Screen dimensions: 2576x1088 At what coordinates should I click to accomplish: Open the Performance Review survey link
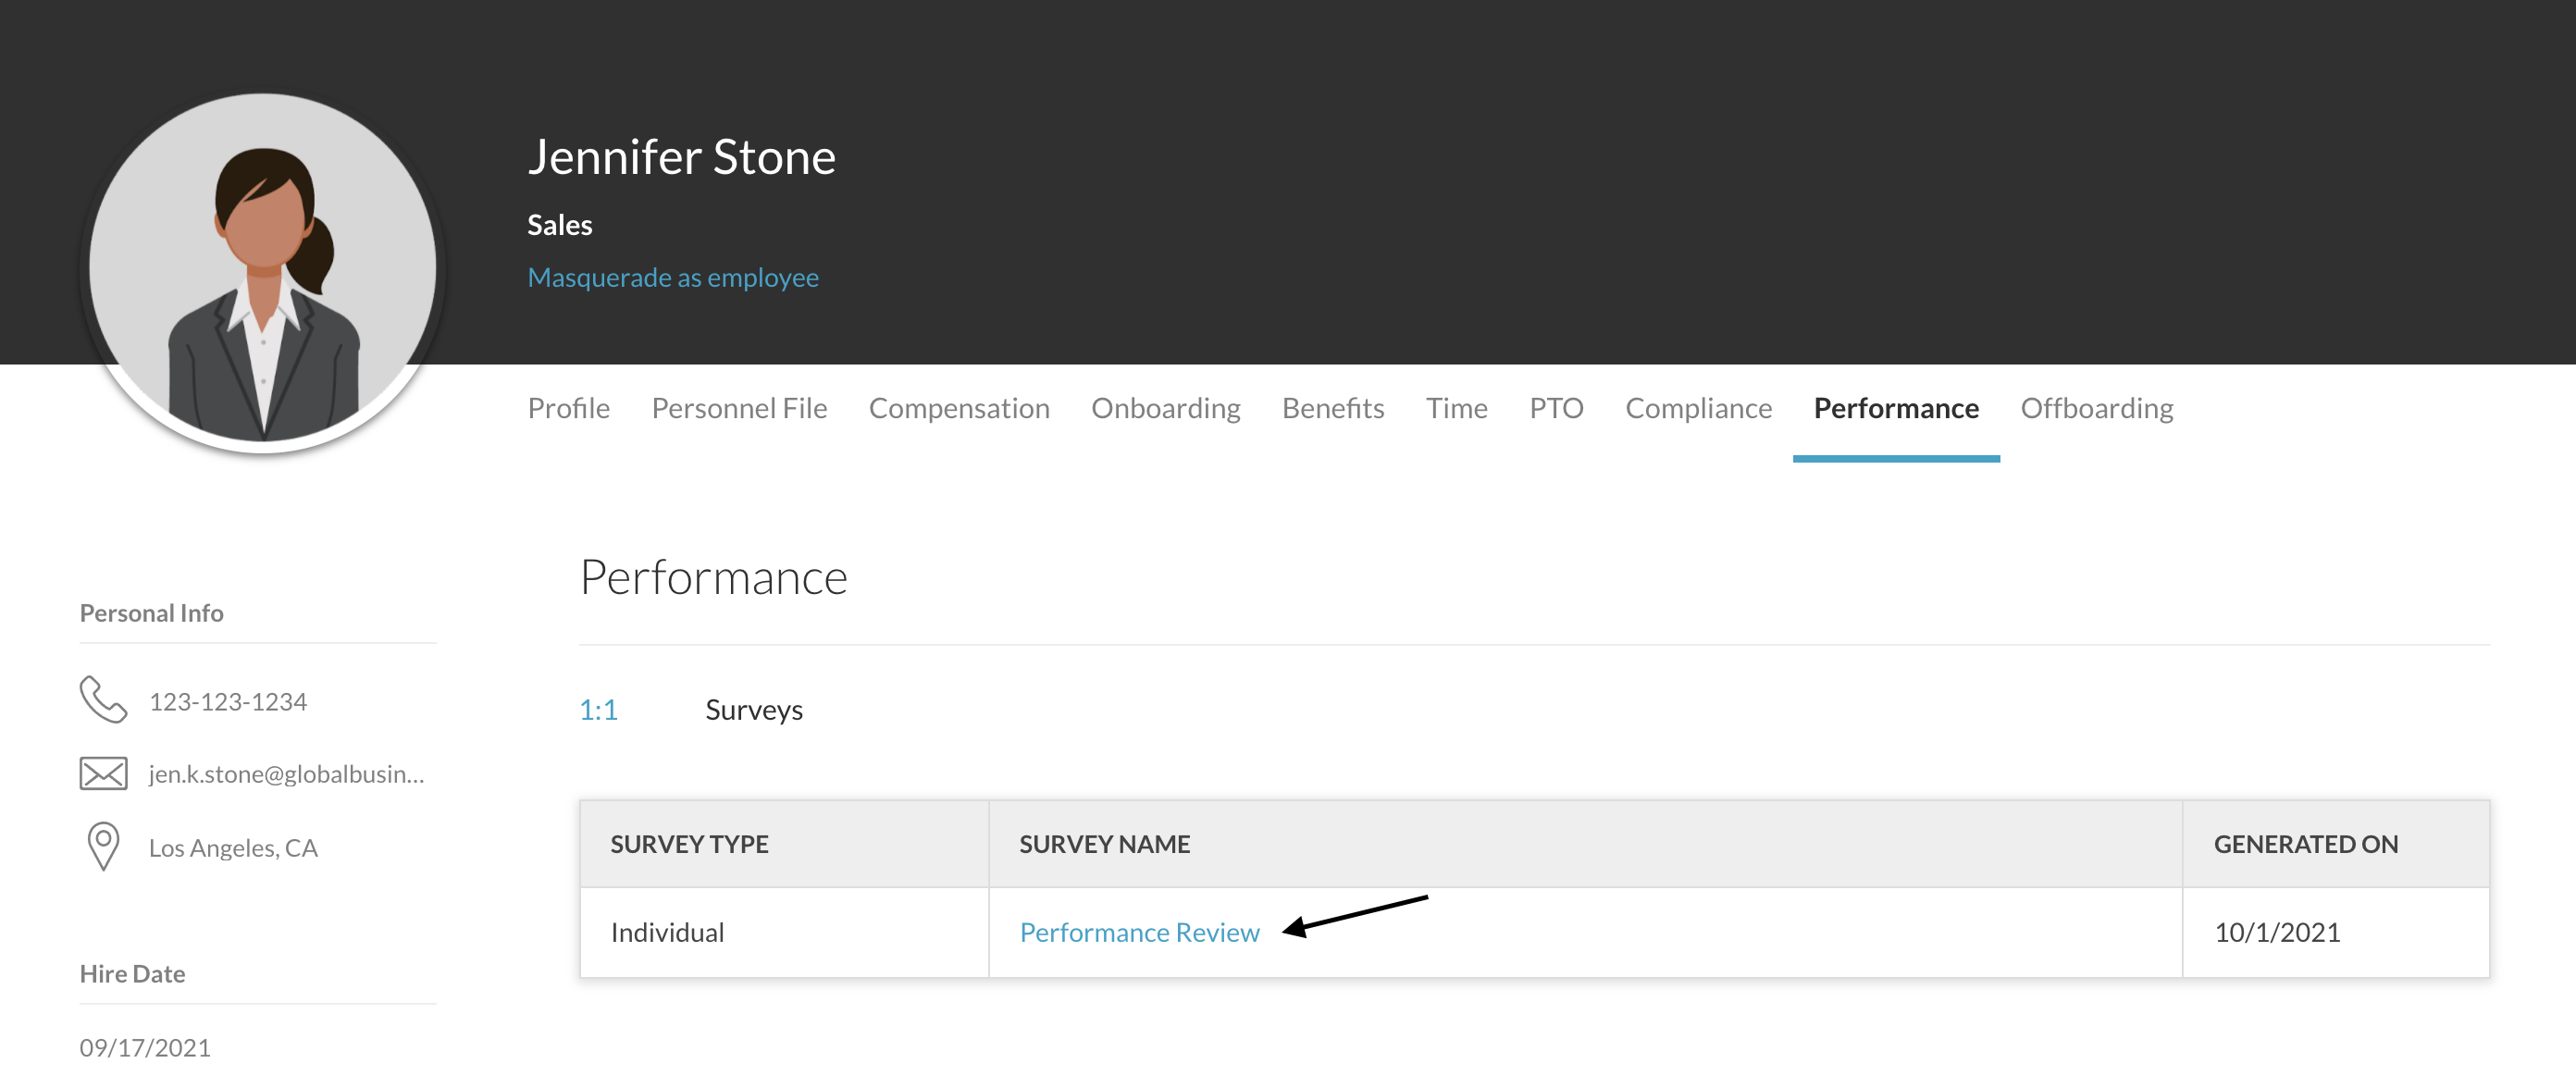click(1139, 931)
